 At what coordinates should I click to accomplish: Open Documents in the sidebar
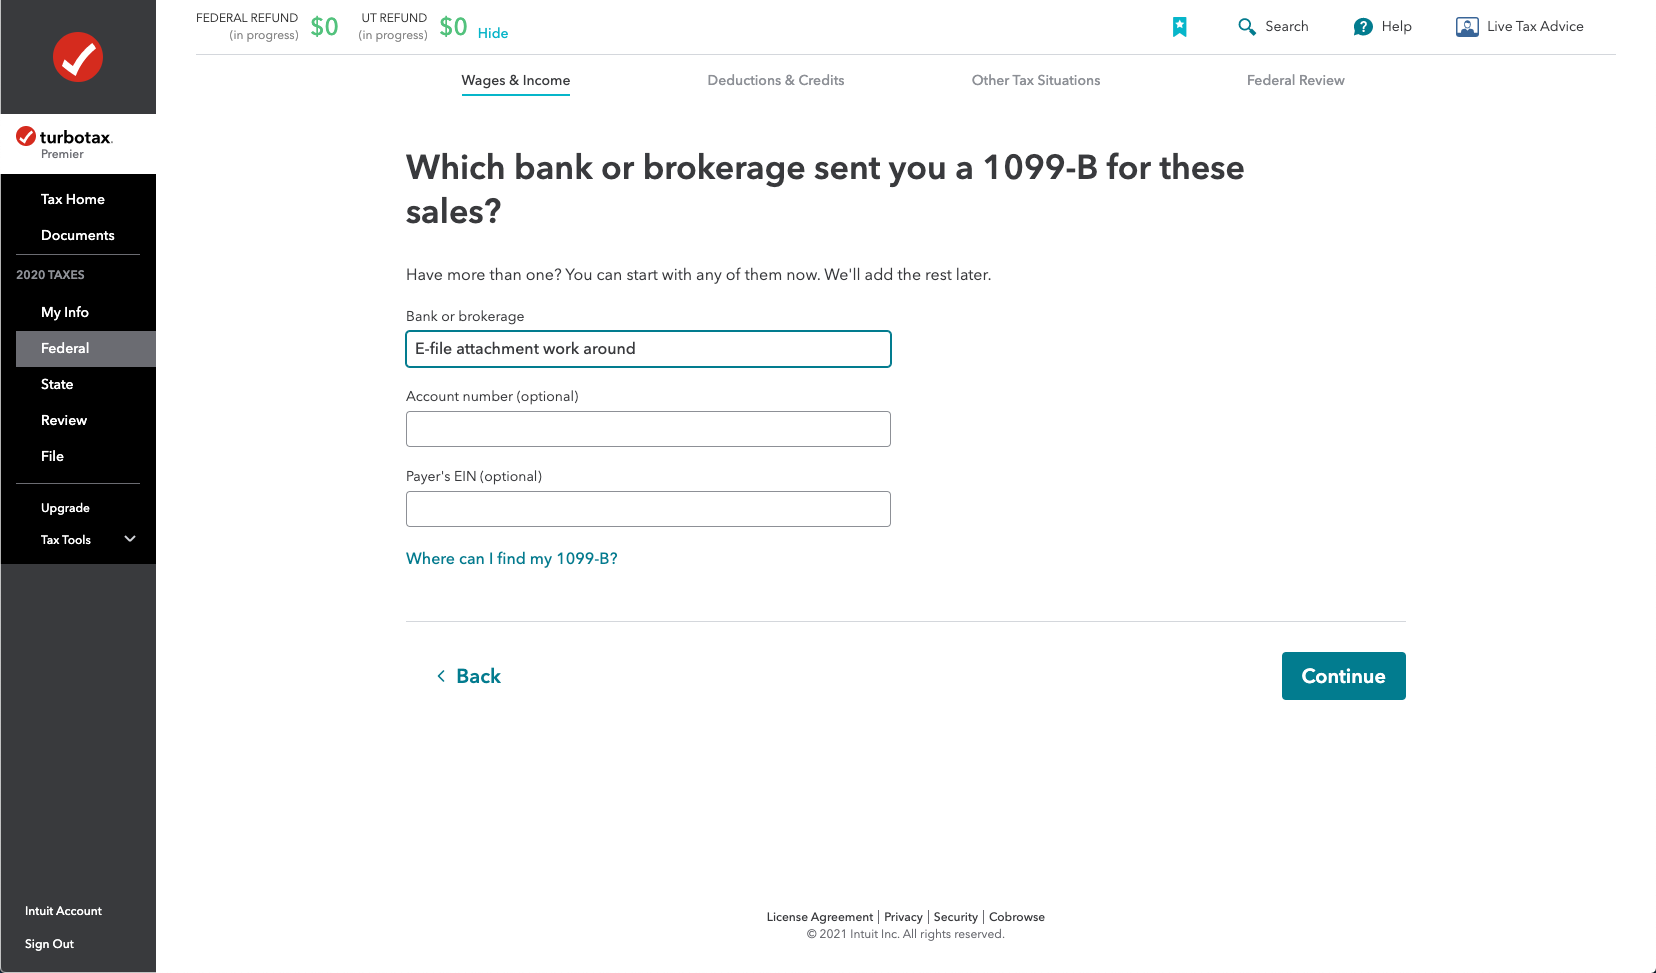78,235
